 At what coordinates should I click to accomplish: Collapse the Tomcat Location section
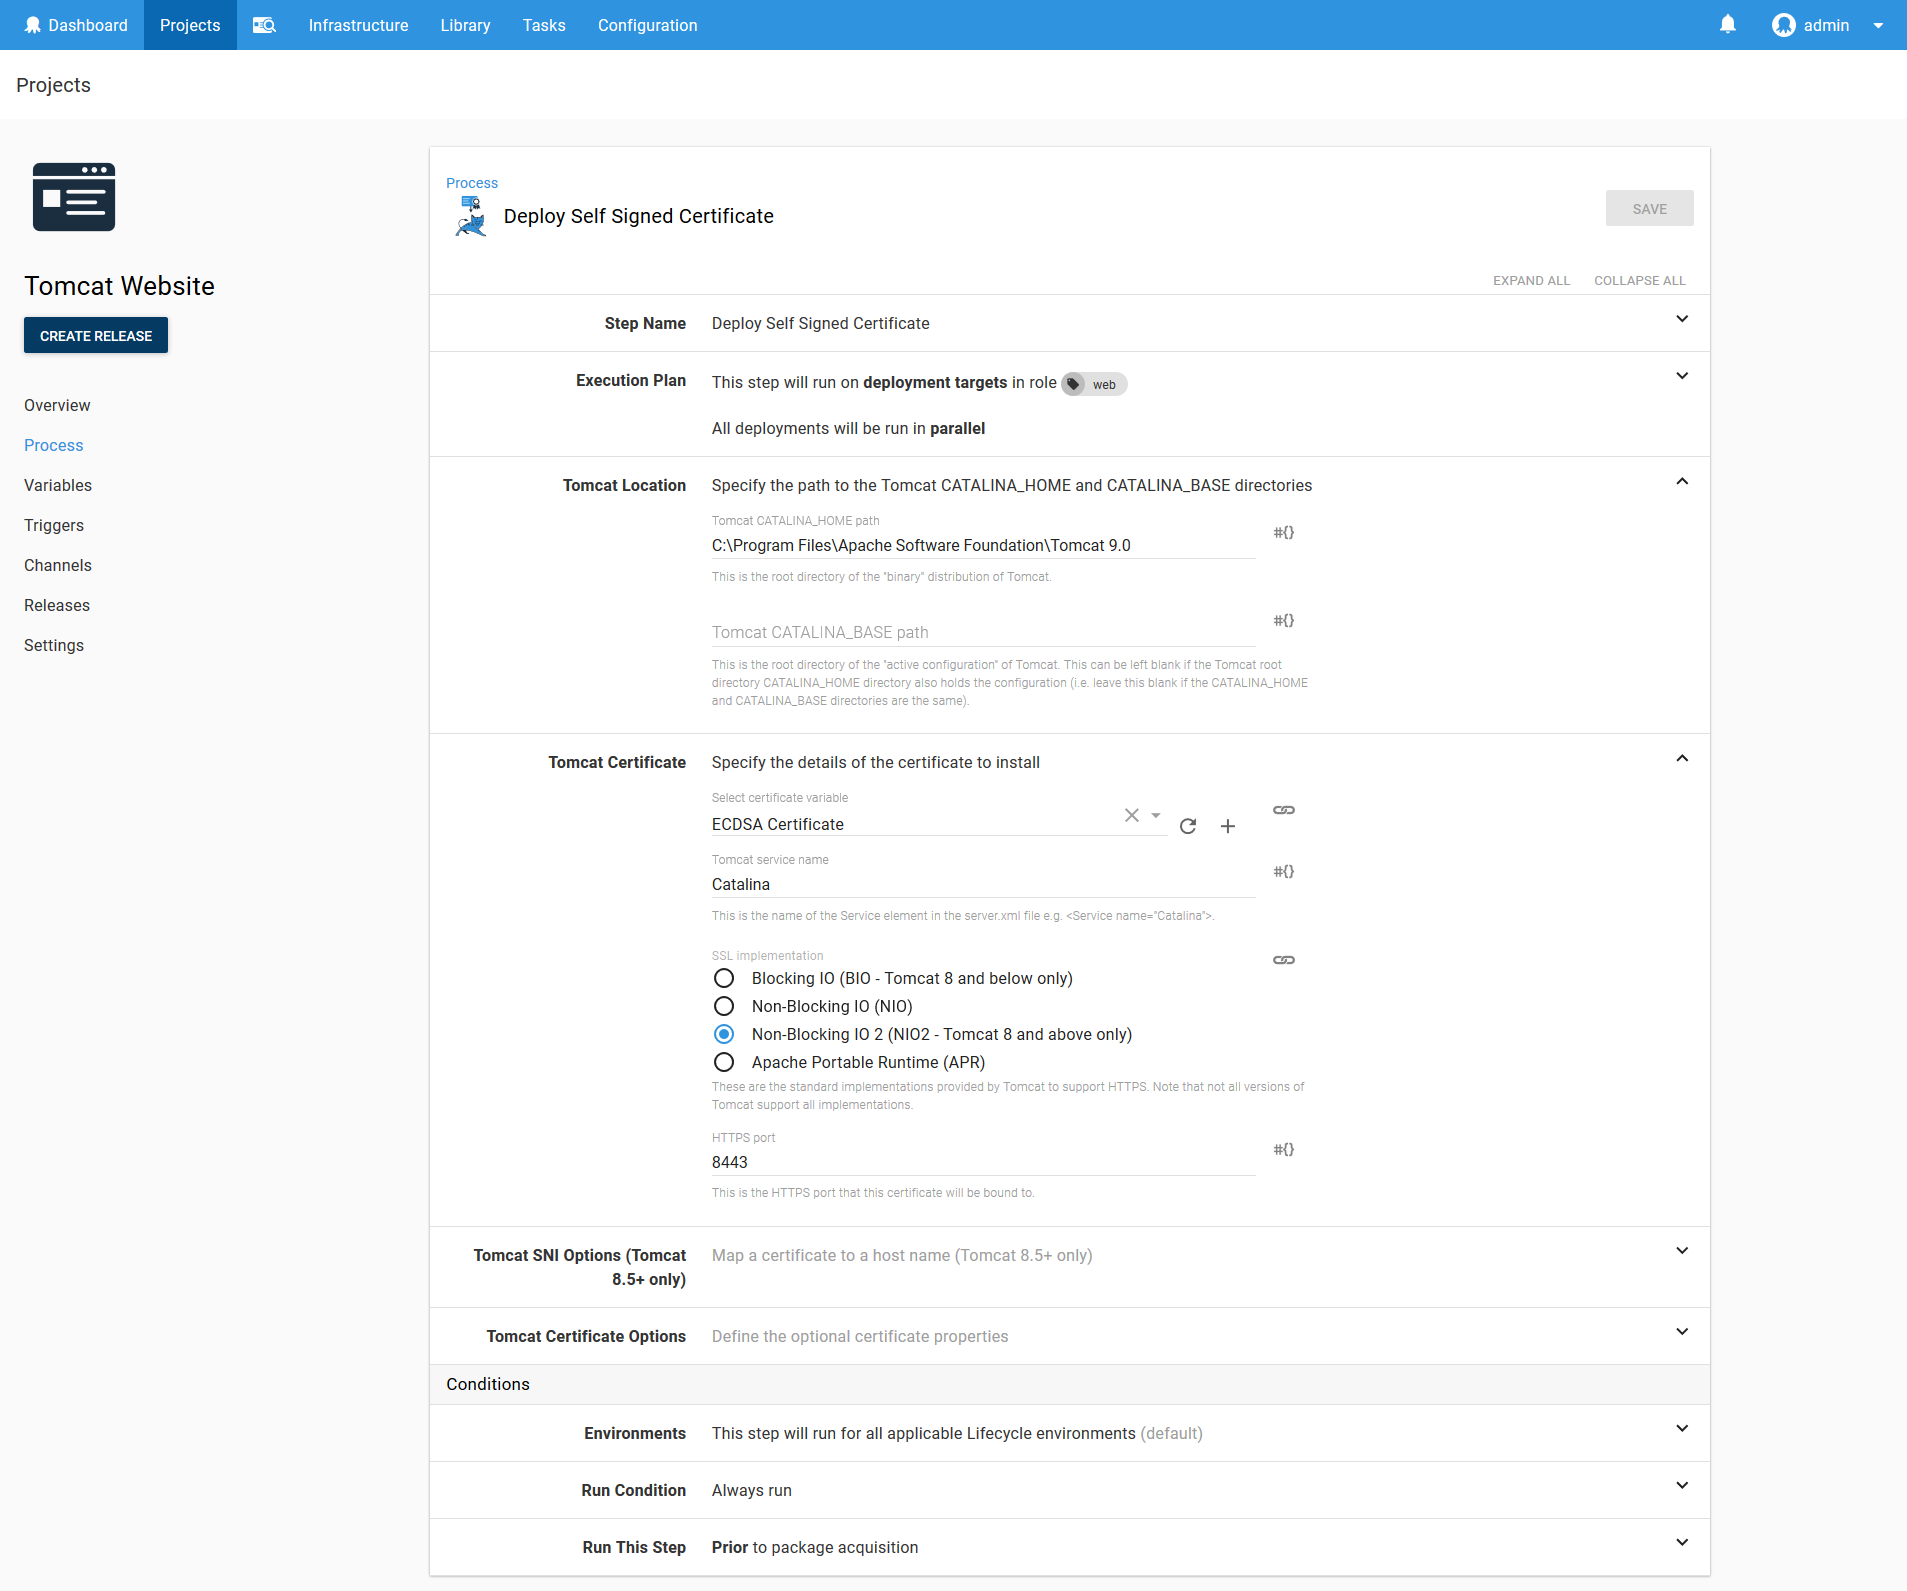click(1682, 482)
